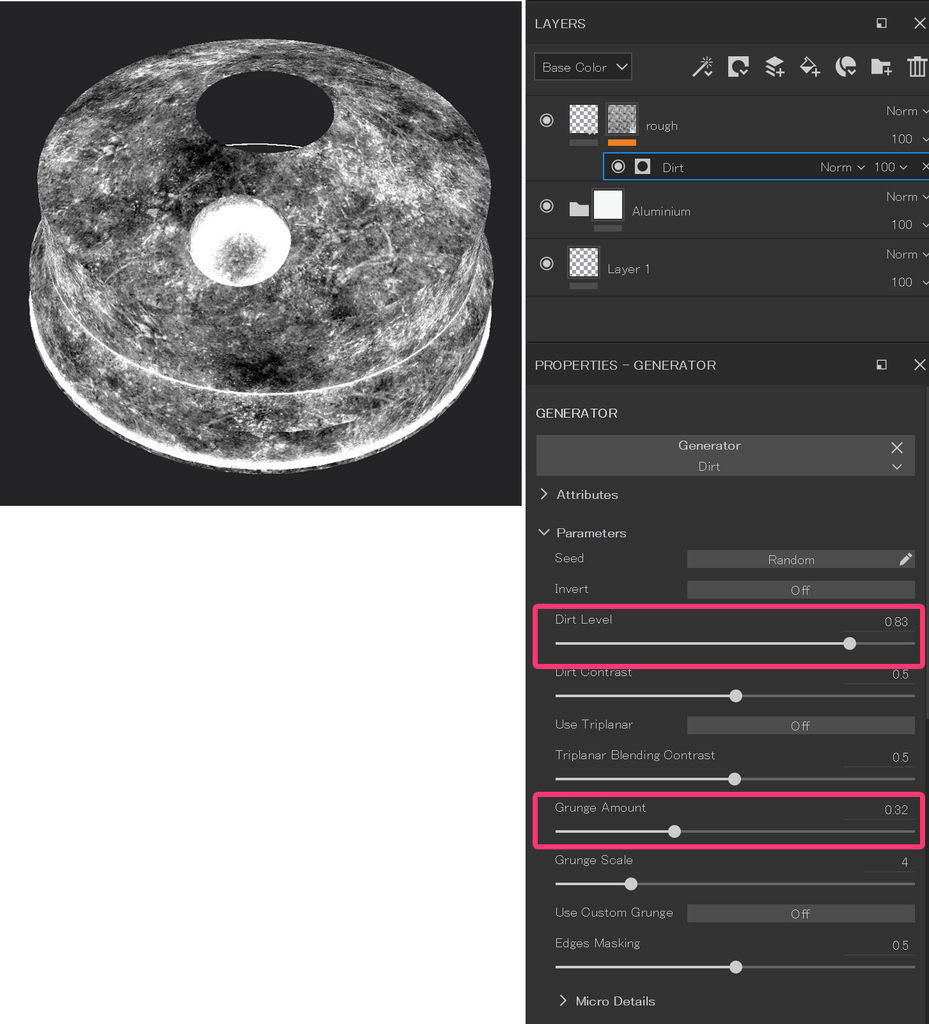Remove the Dirt generator with the X
Screen dimensions: 929x1024
click(x=897, y=447)
